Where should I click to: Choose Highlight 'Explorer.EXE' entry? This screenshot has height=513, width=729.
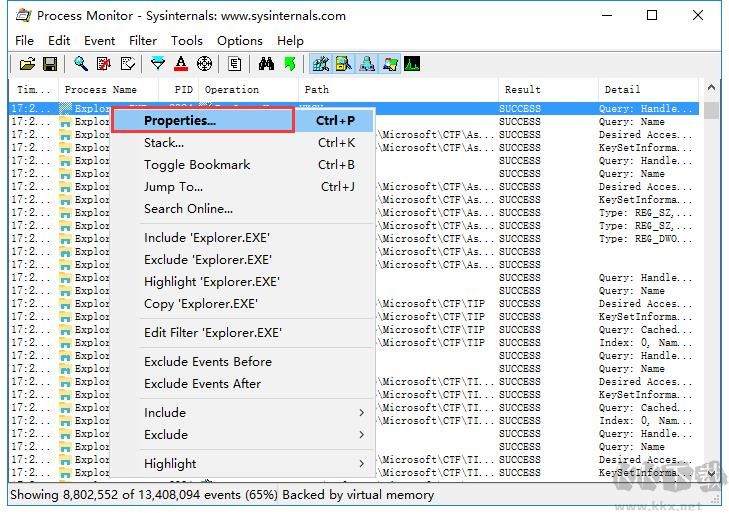pos(242,282)
